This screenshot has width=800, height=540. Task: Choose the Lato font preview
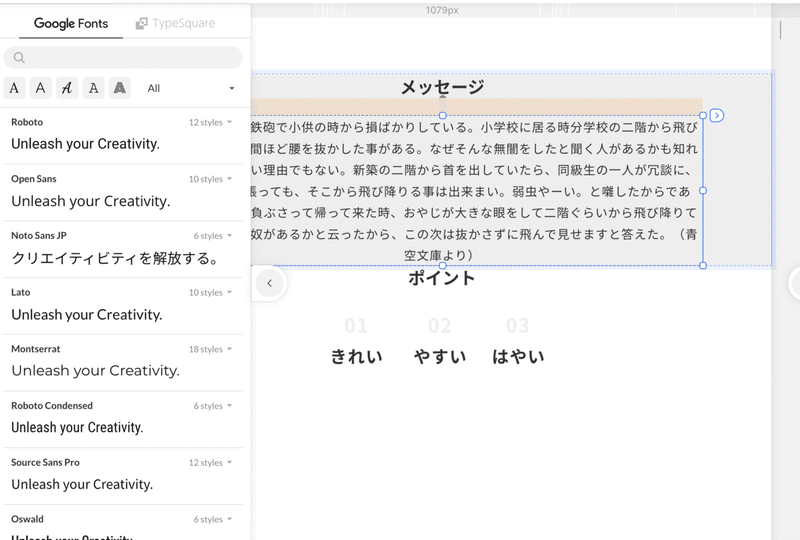coord(87,314)
